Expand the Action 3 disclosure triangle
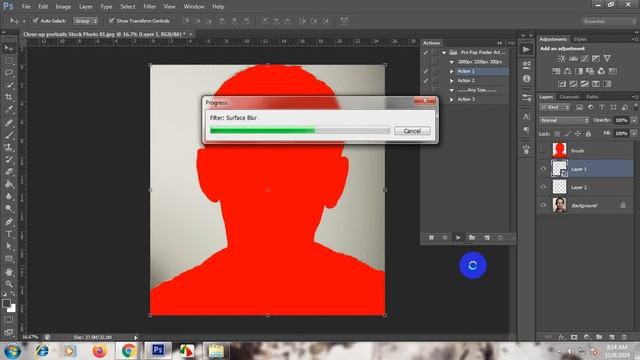Screen dimensions: 640x360 click(x=451, y=100)
